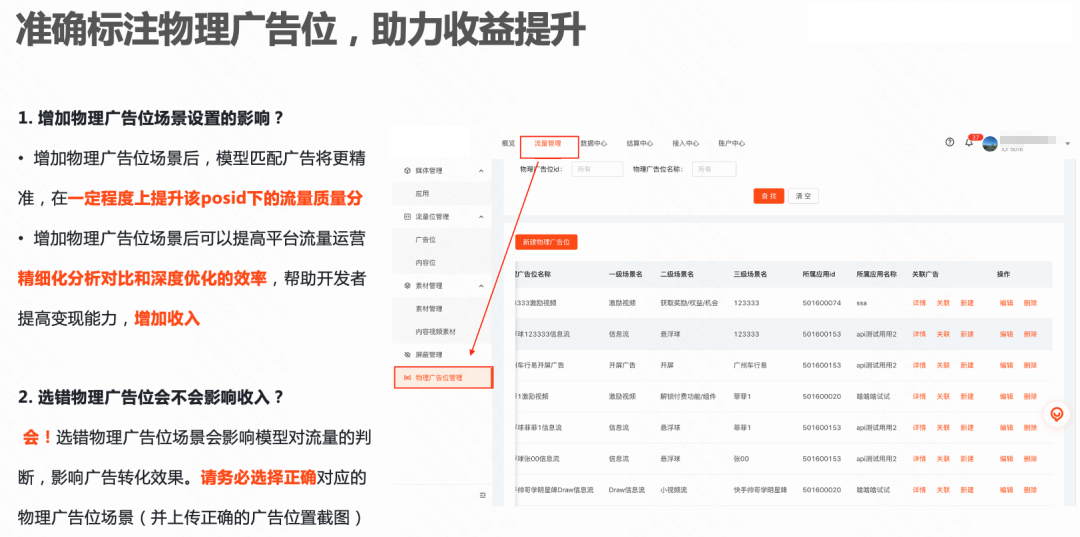The width and height of the screenshot is (1080, 537).
Task: Click 编辑 in the 解锁付费功能/组件 row
Action: pos(1006,397)
